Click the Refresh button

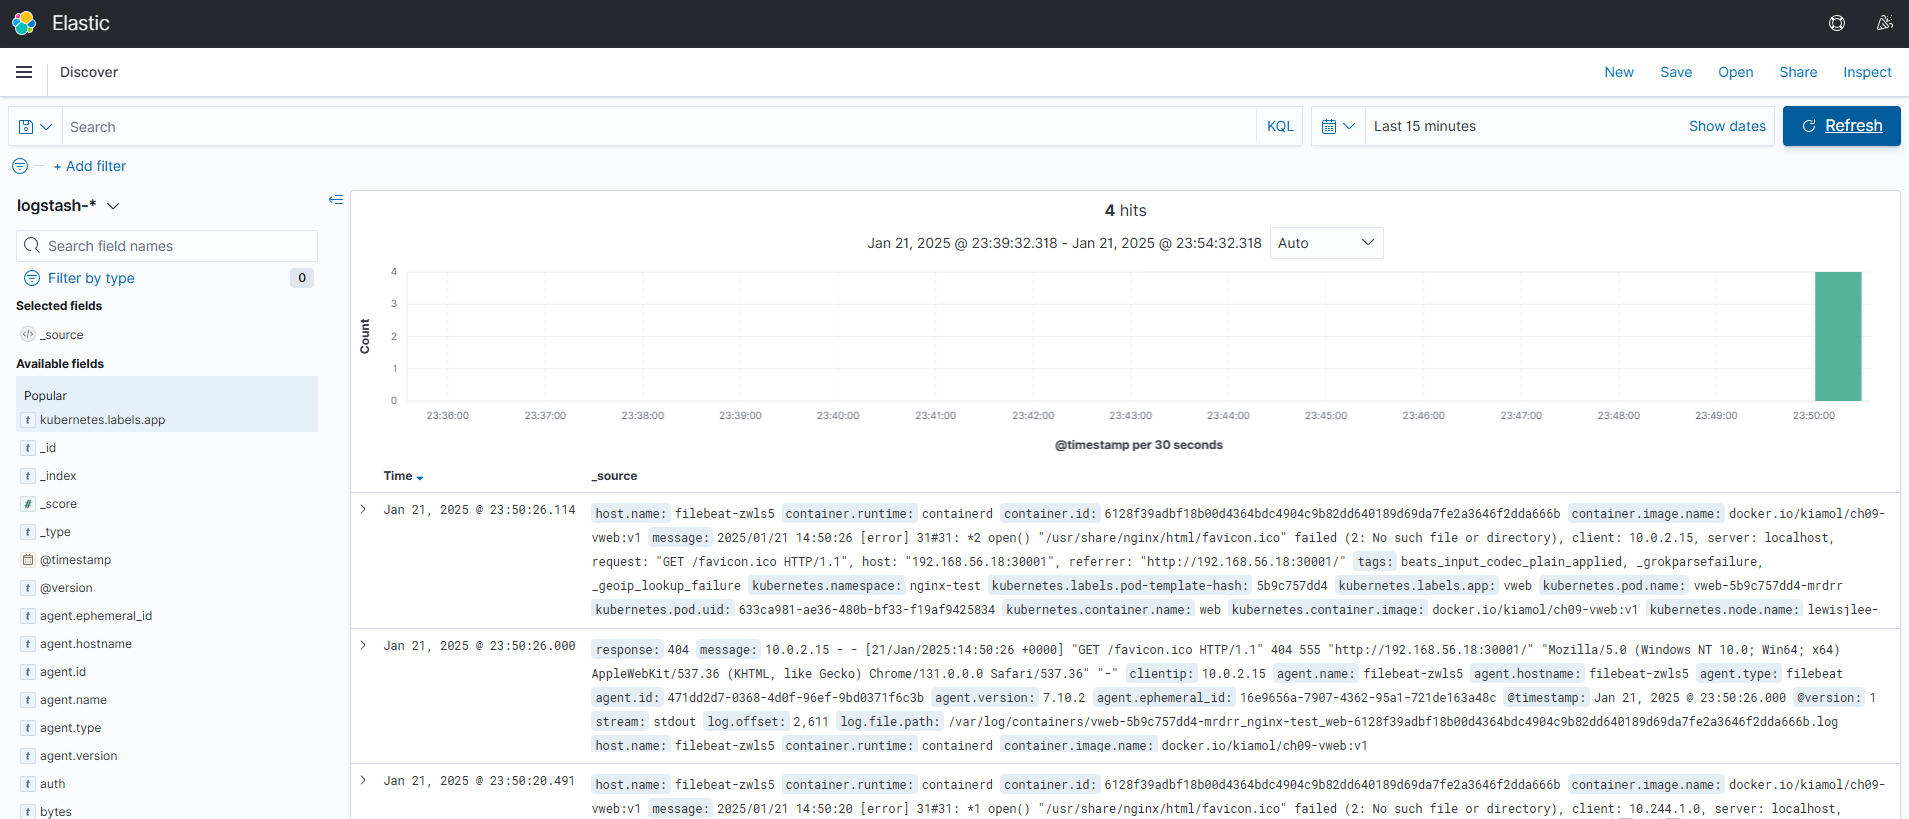click(1841, 126)
